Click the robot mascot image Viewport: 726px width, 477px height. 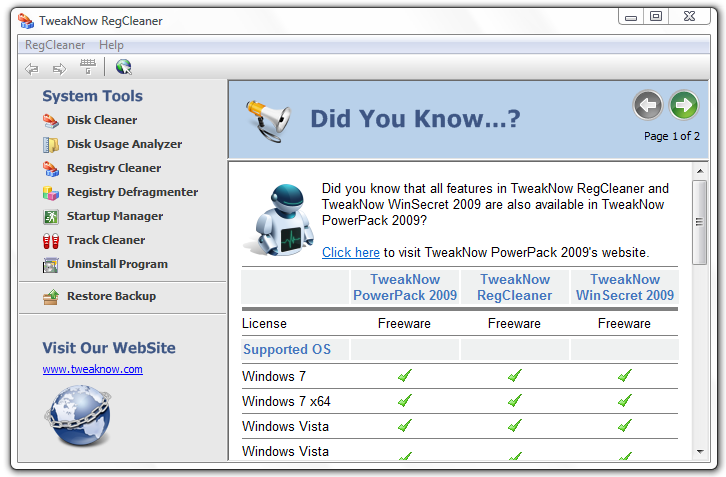click(279, 220)
